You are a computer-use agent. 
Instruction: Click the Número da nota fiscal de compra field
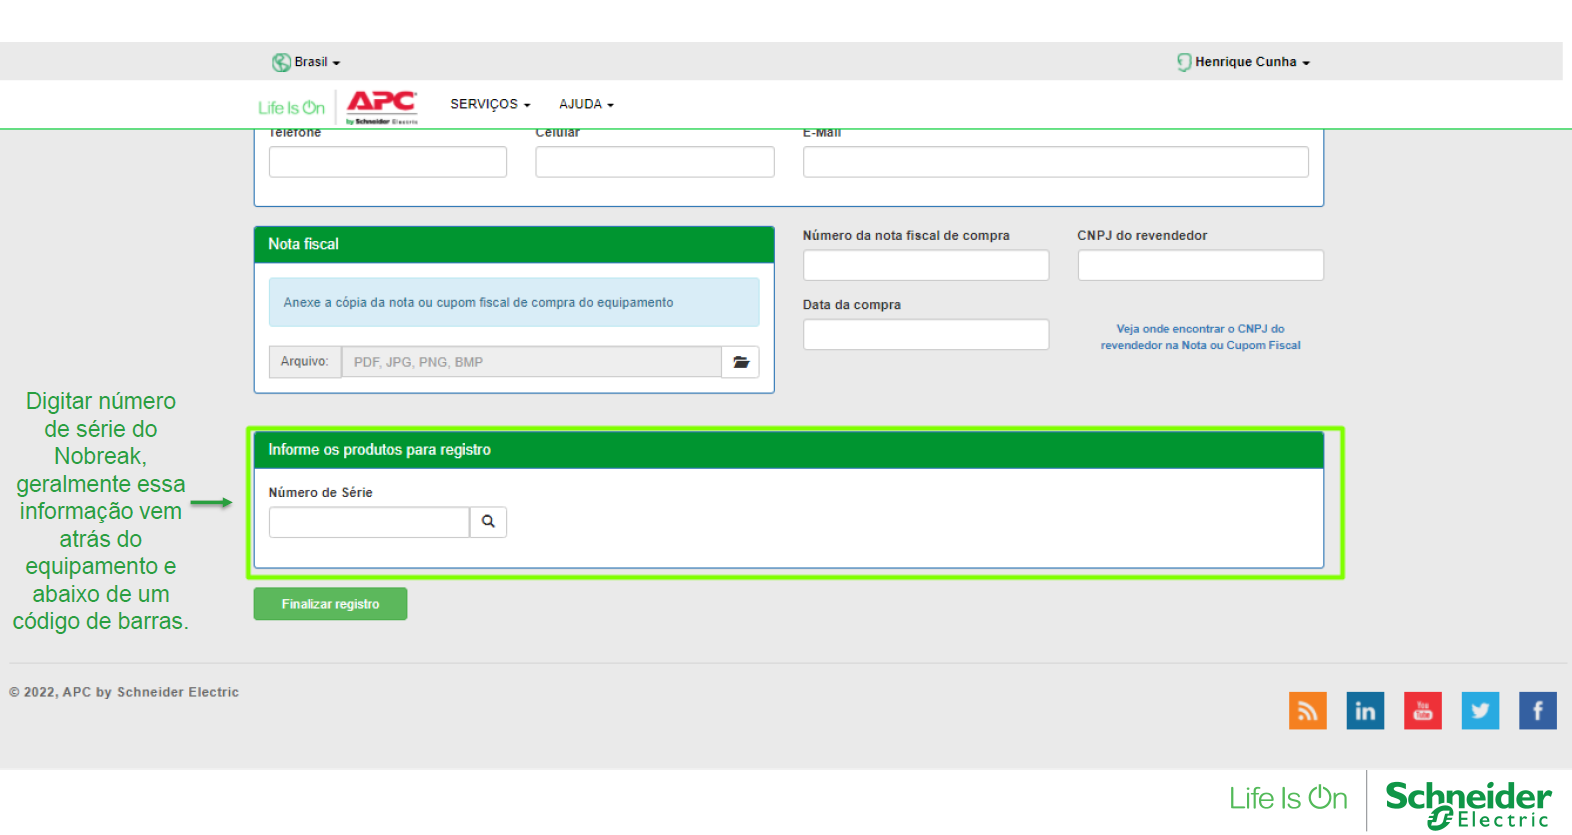[x=926, y=265]
